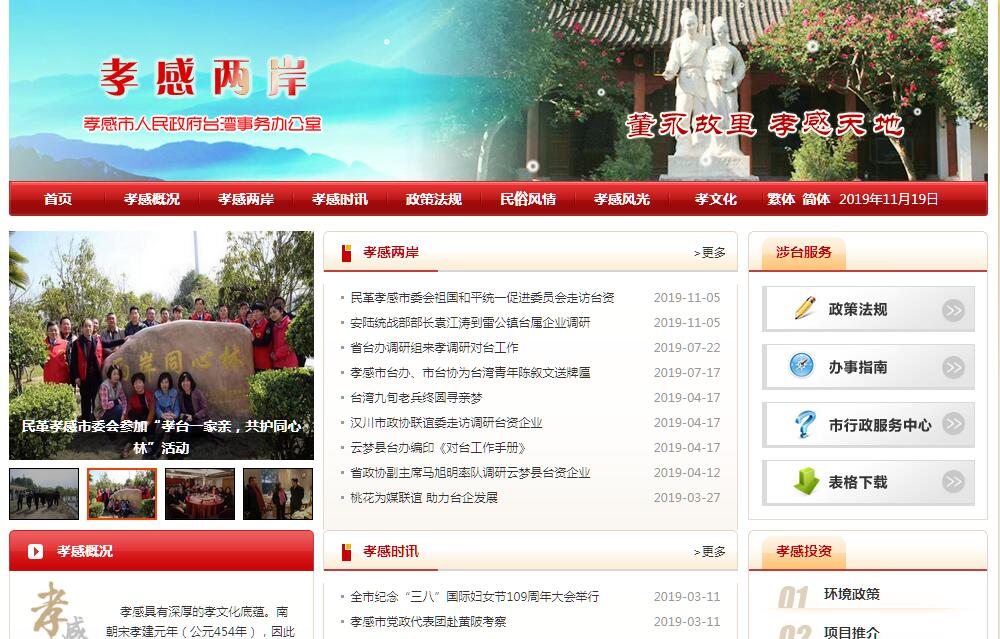Image resolution: width=1000 pixels, height=639 pixels.
Task: Open 环境政策 item numbered 01
Action: pos(851,594)
